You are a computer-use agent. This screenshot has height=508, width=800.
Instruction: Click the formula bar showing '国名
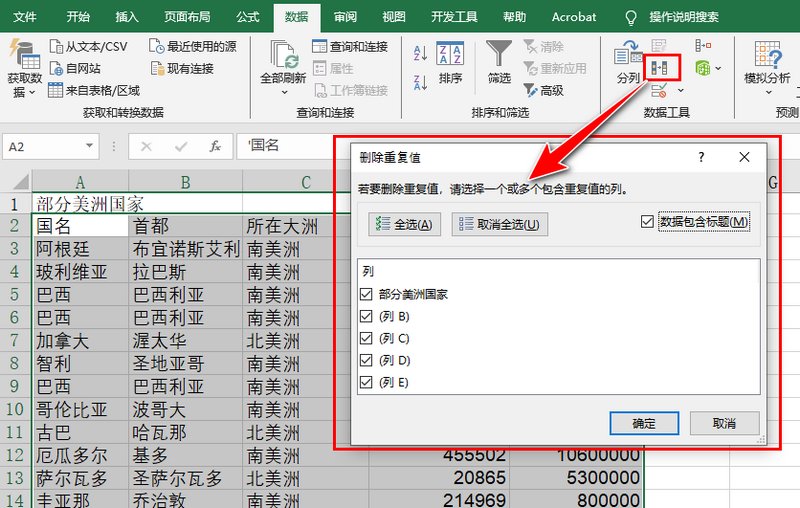point(286,146)
